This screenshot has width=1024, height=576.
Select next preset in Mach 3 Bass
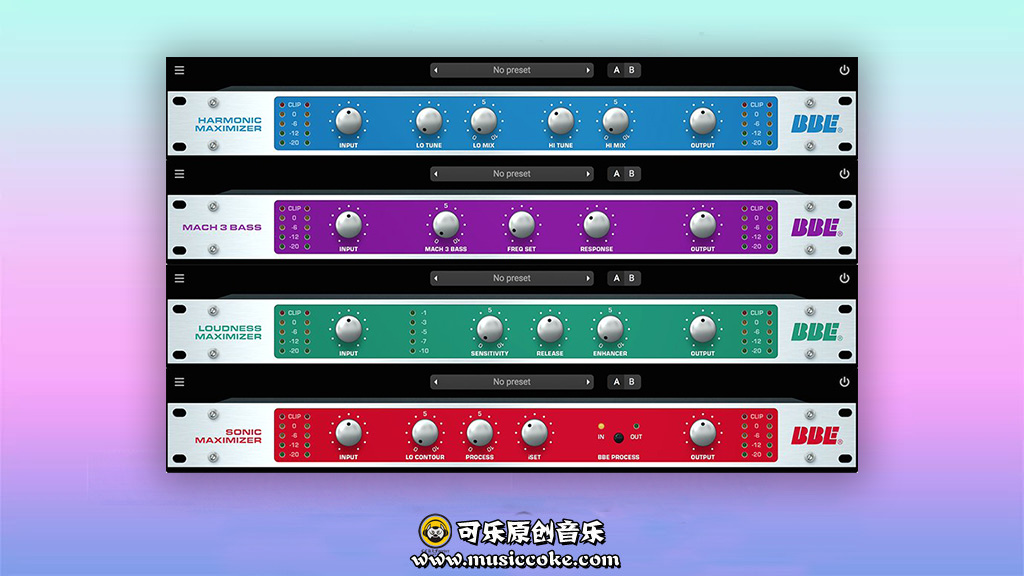coord(588,174)
